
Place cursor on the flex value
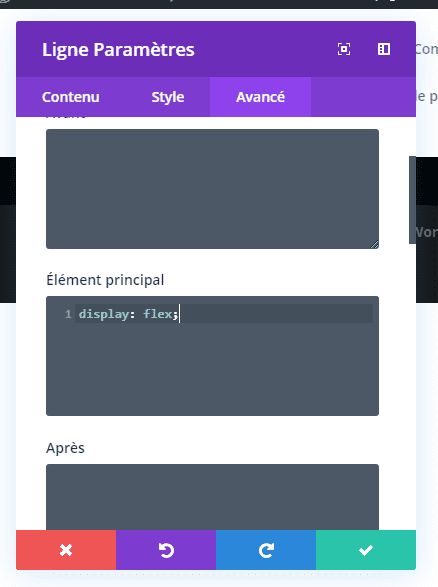(158, 314)
